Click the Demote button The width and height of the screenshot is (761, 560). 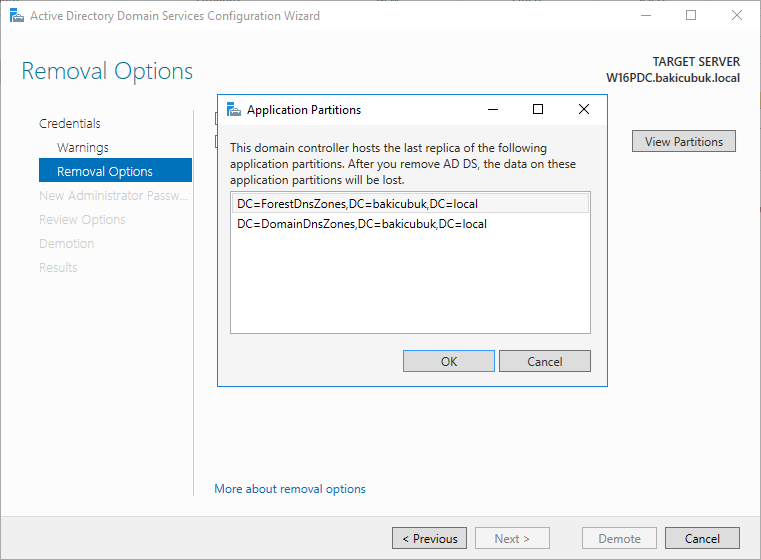pyautogui.click(x=619, y=538)
